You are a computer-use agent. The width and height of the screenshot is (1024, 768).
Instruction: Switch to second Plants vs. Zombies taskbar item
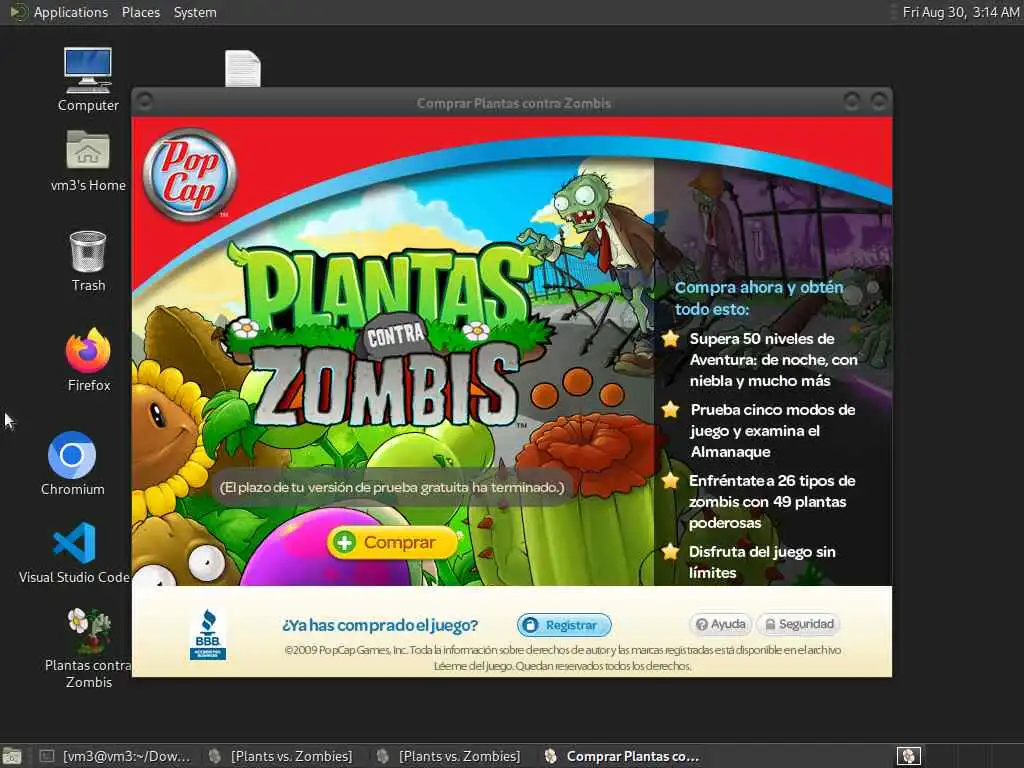(x=449, y=756)
